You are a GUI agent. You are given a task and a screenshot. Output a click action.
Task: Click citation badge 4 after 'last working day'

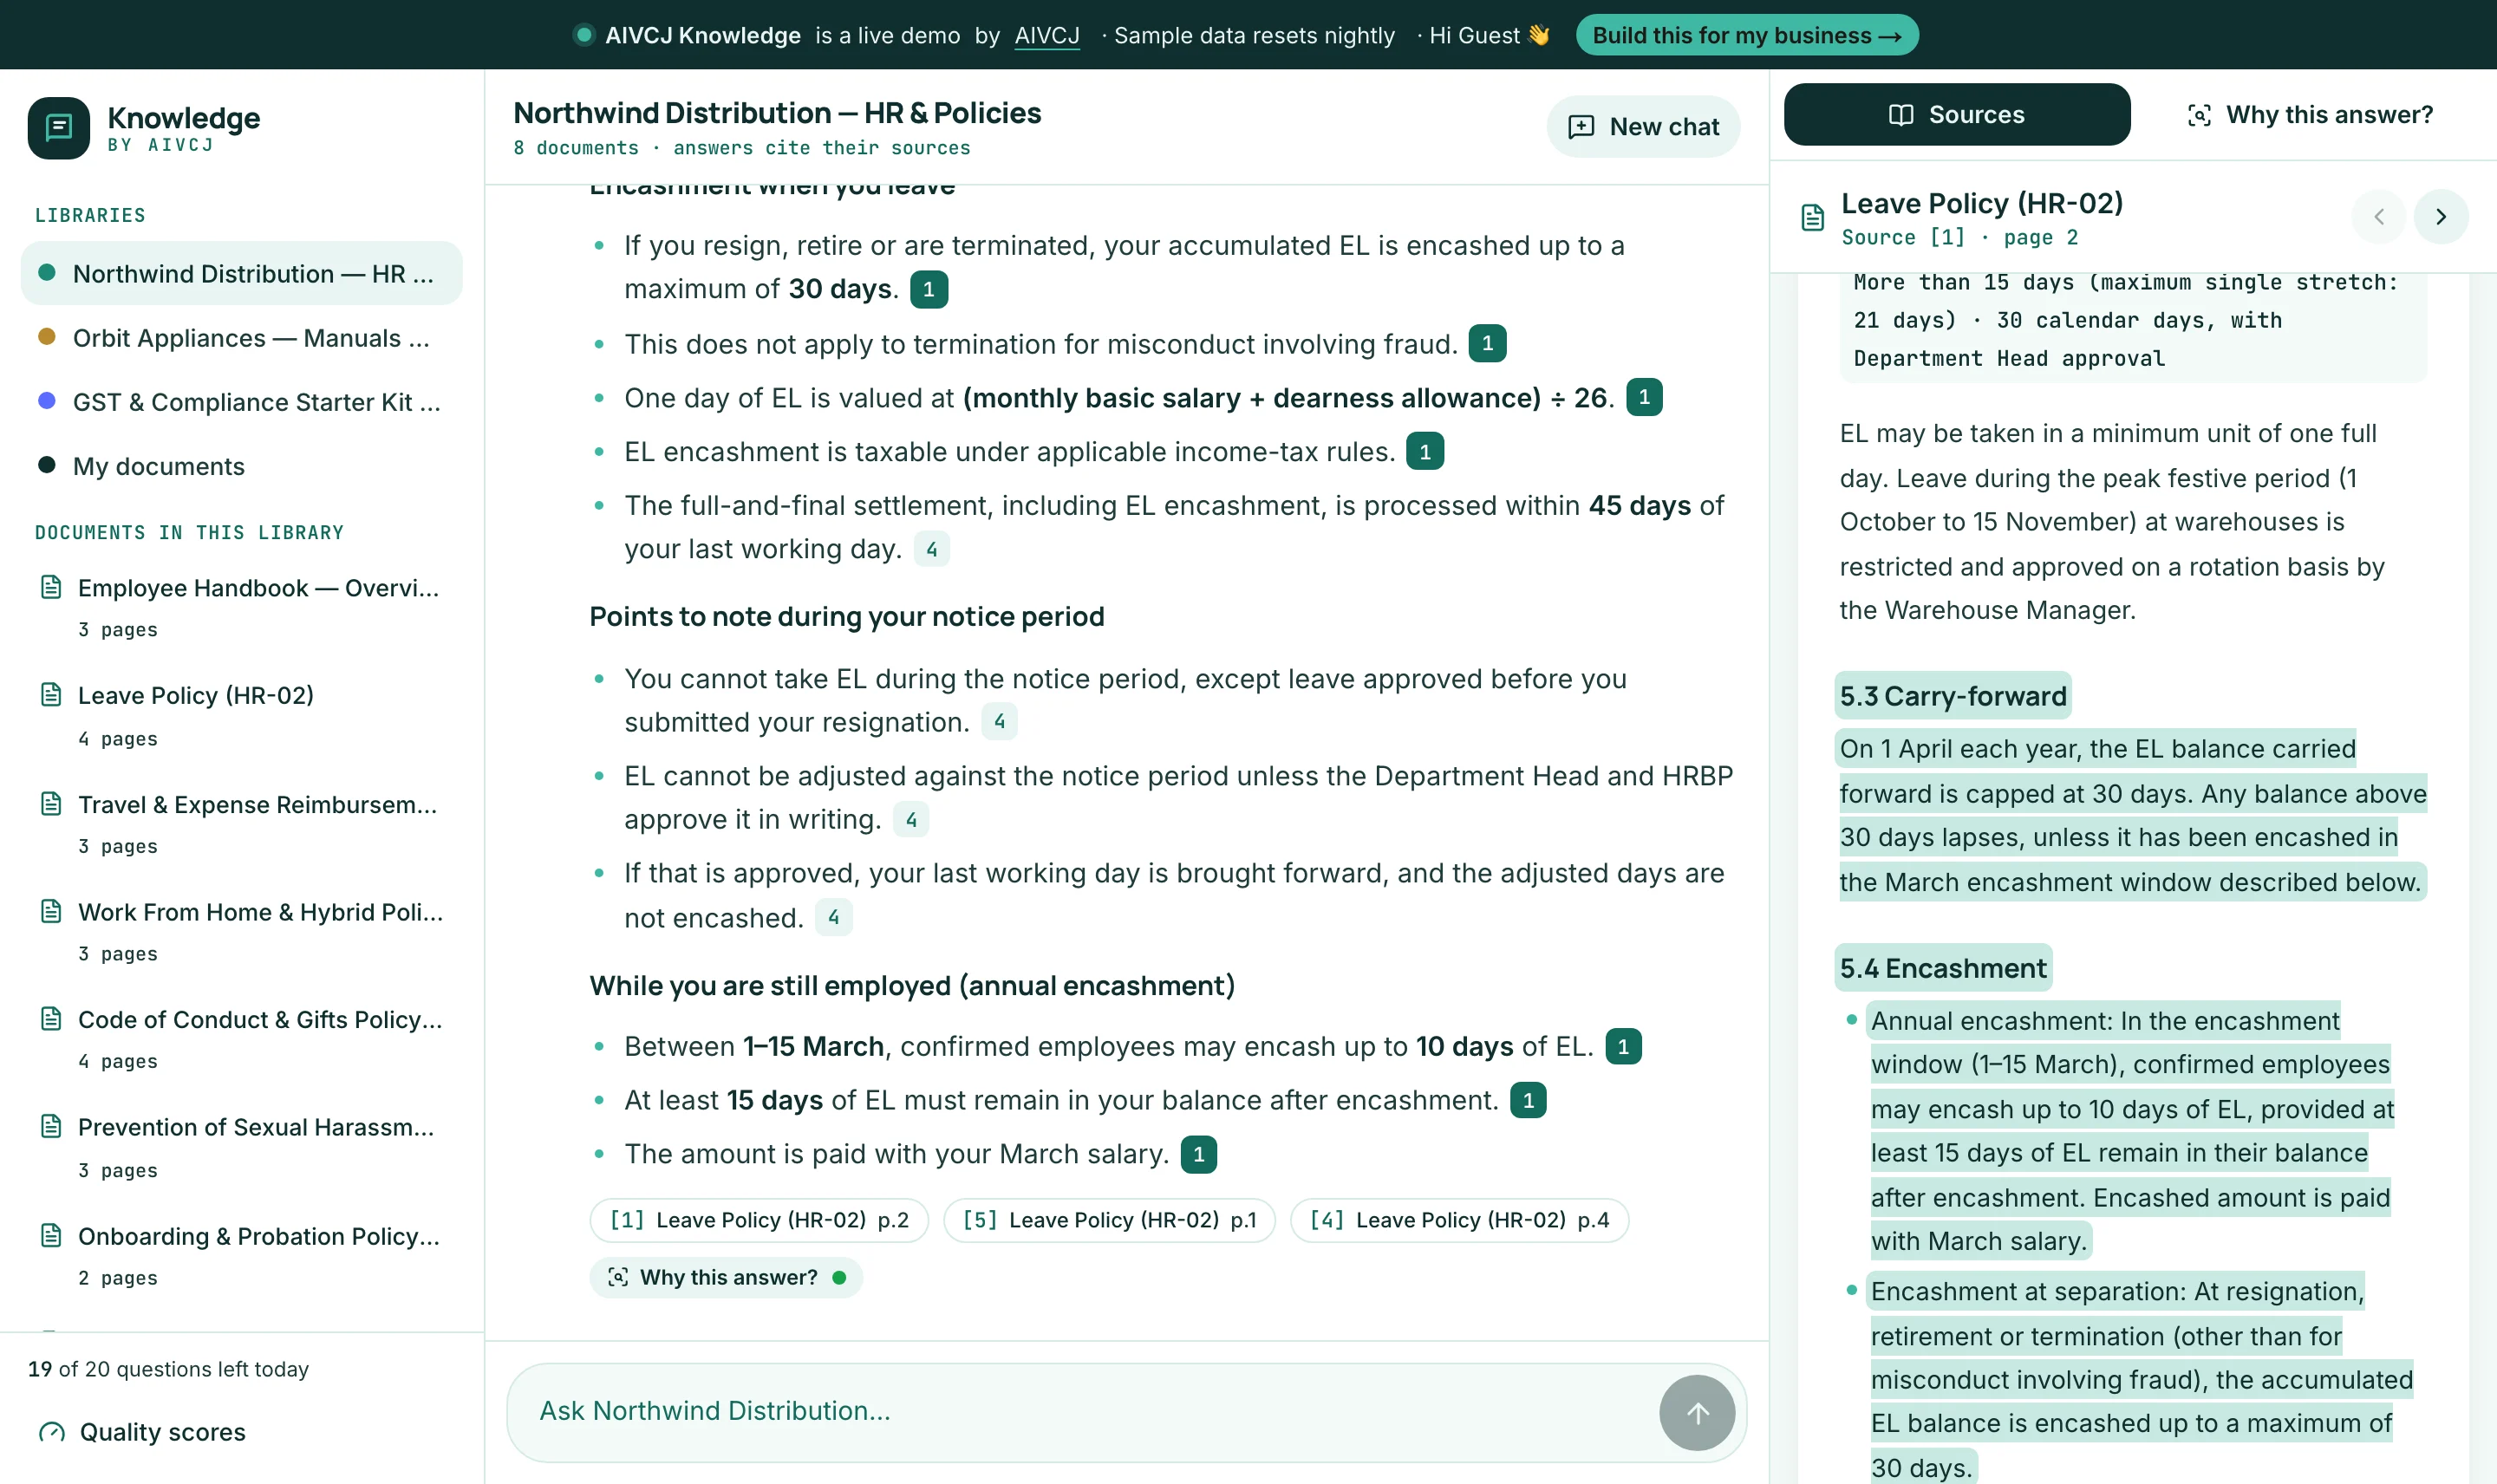pyautogui.click(x=932, y=549)
